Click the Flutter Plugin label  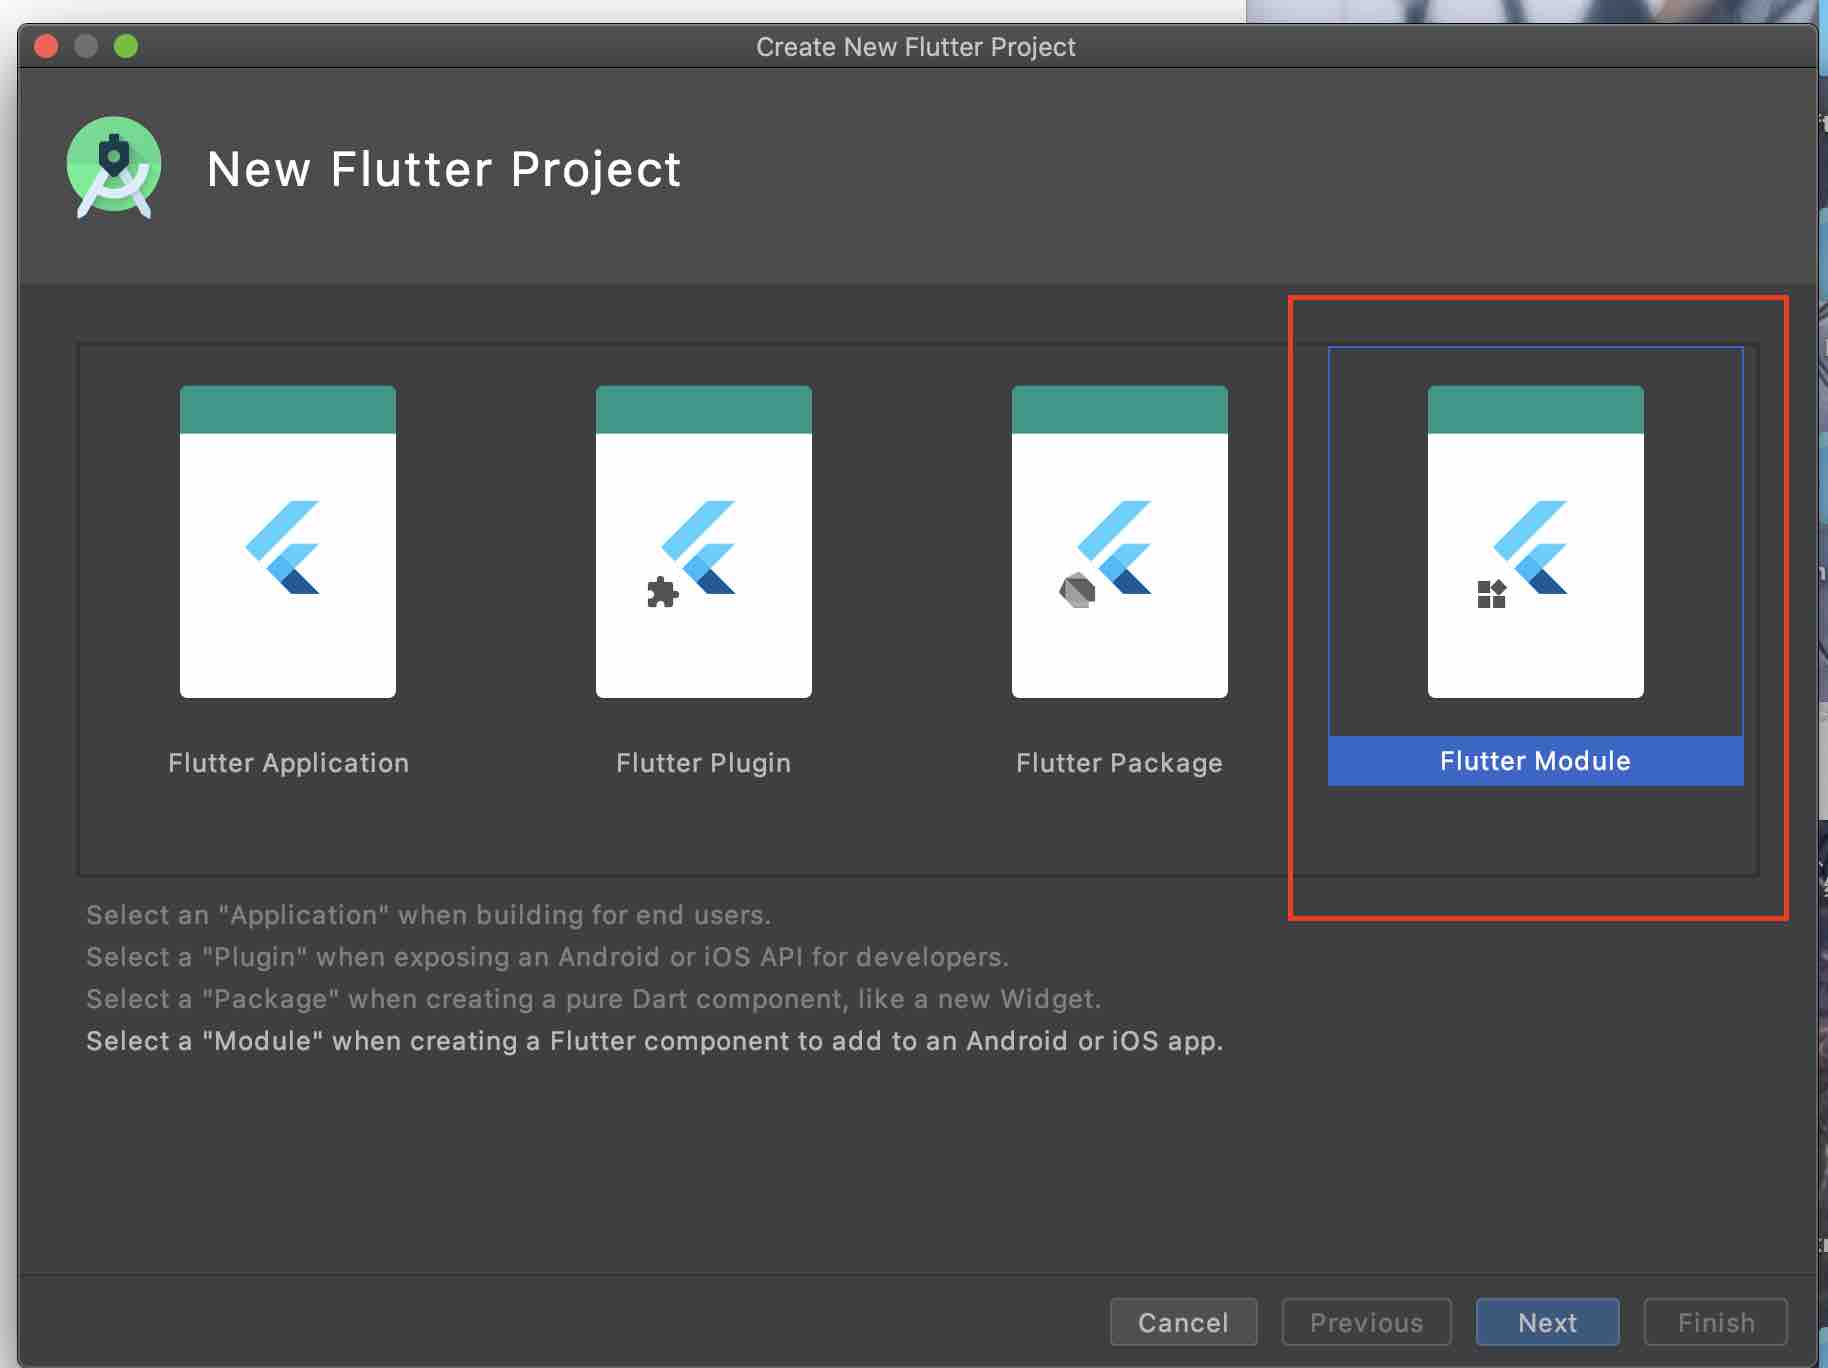[x=704, y=763]
